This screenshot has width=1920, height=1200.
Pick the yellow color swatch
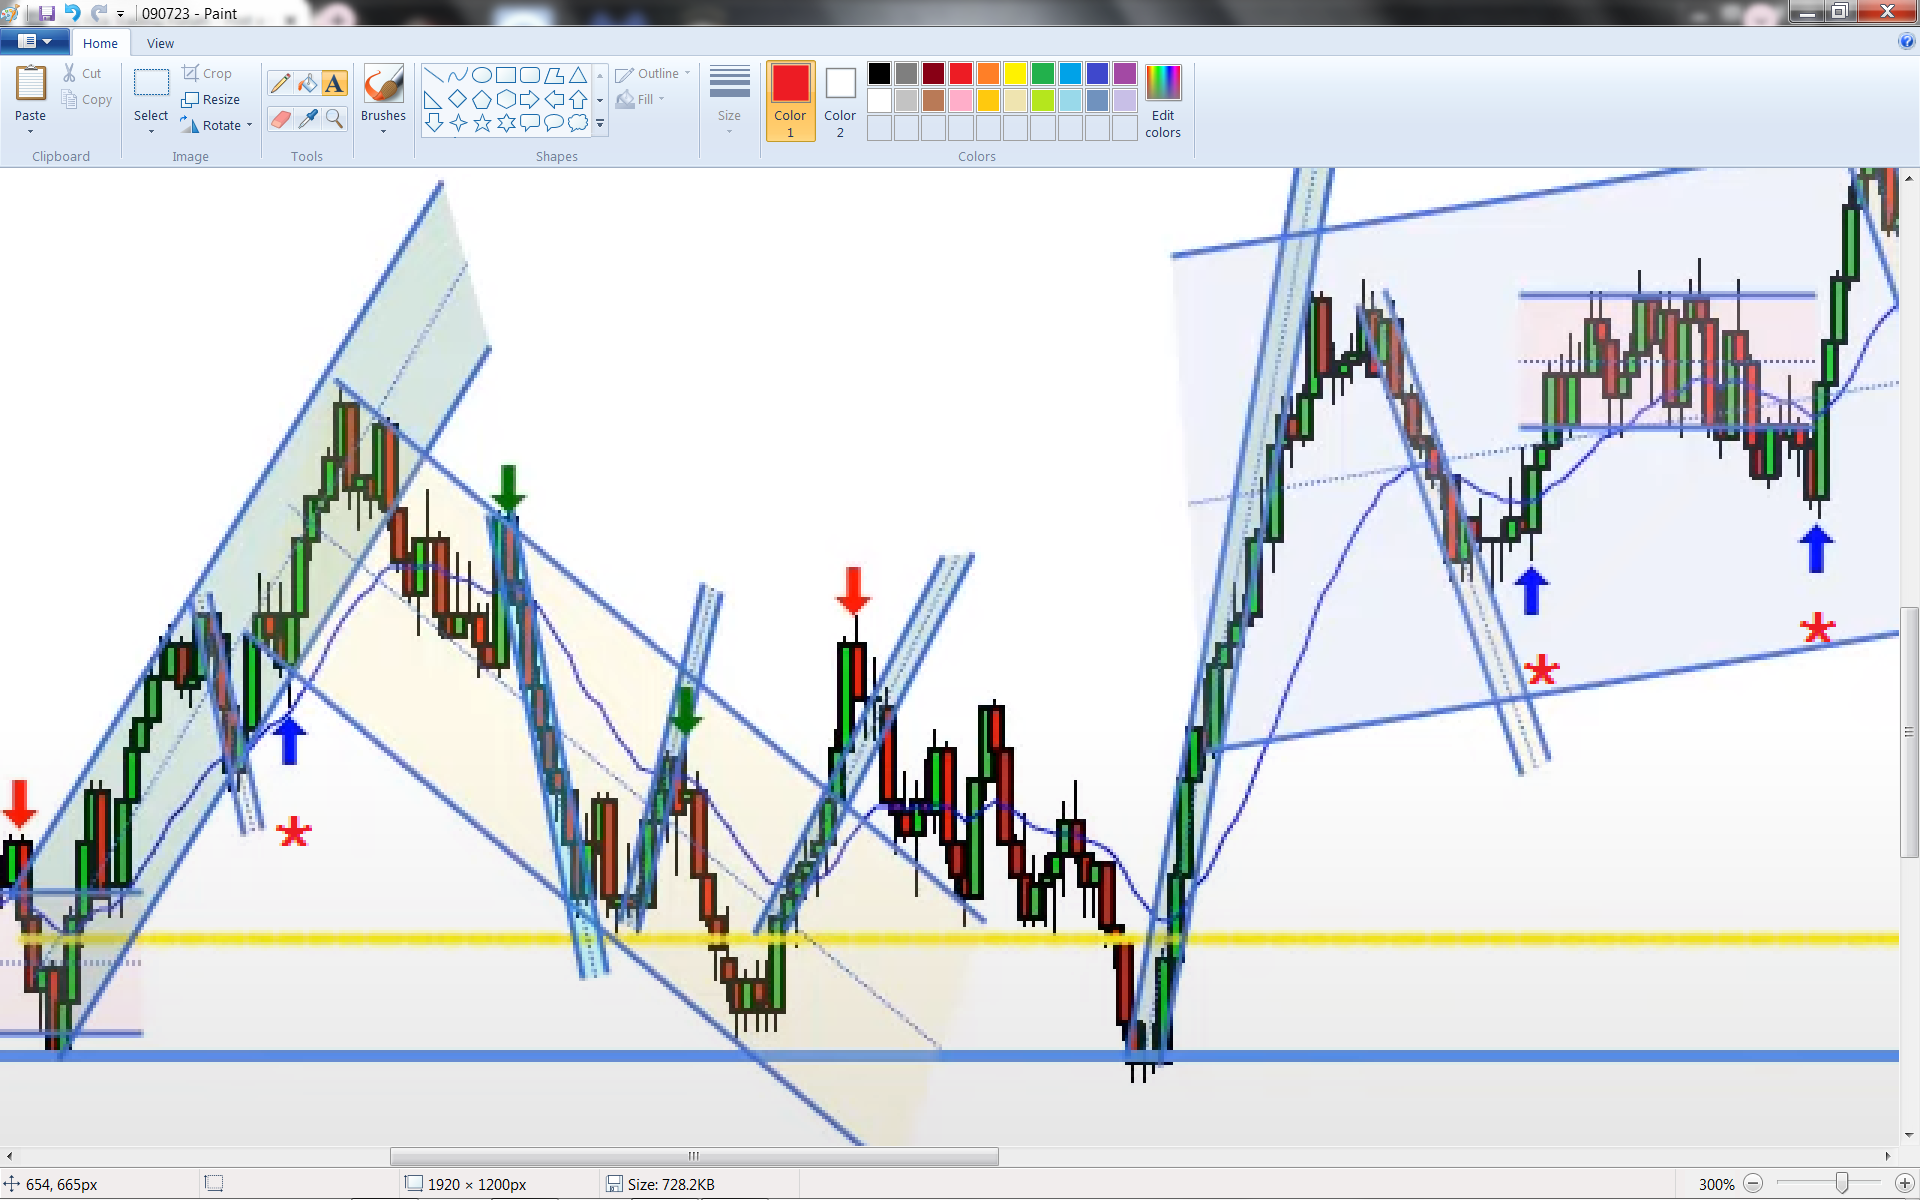[x=1015, y=73]
